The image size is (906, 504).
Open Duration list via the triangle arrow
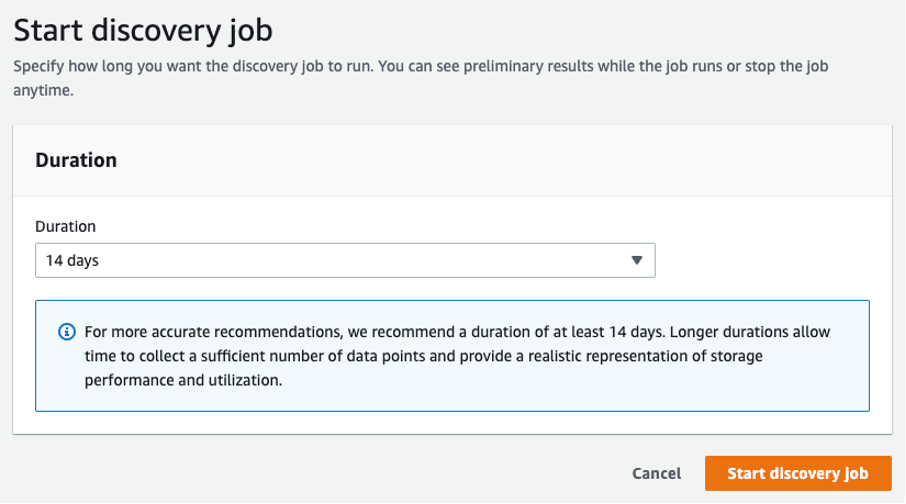click(x=637, y=261)
